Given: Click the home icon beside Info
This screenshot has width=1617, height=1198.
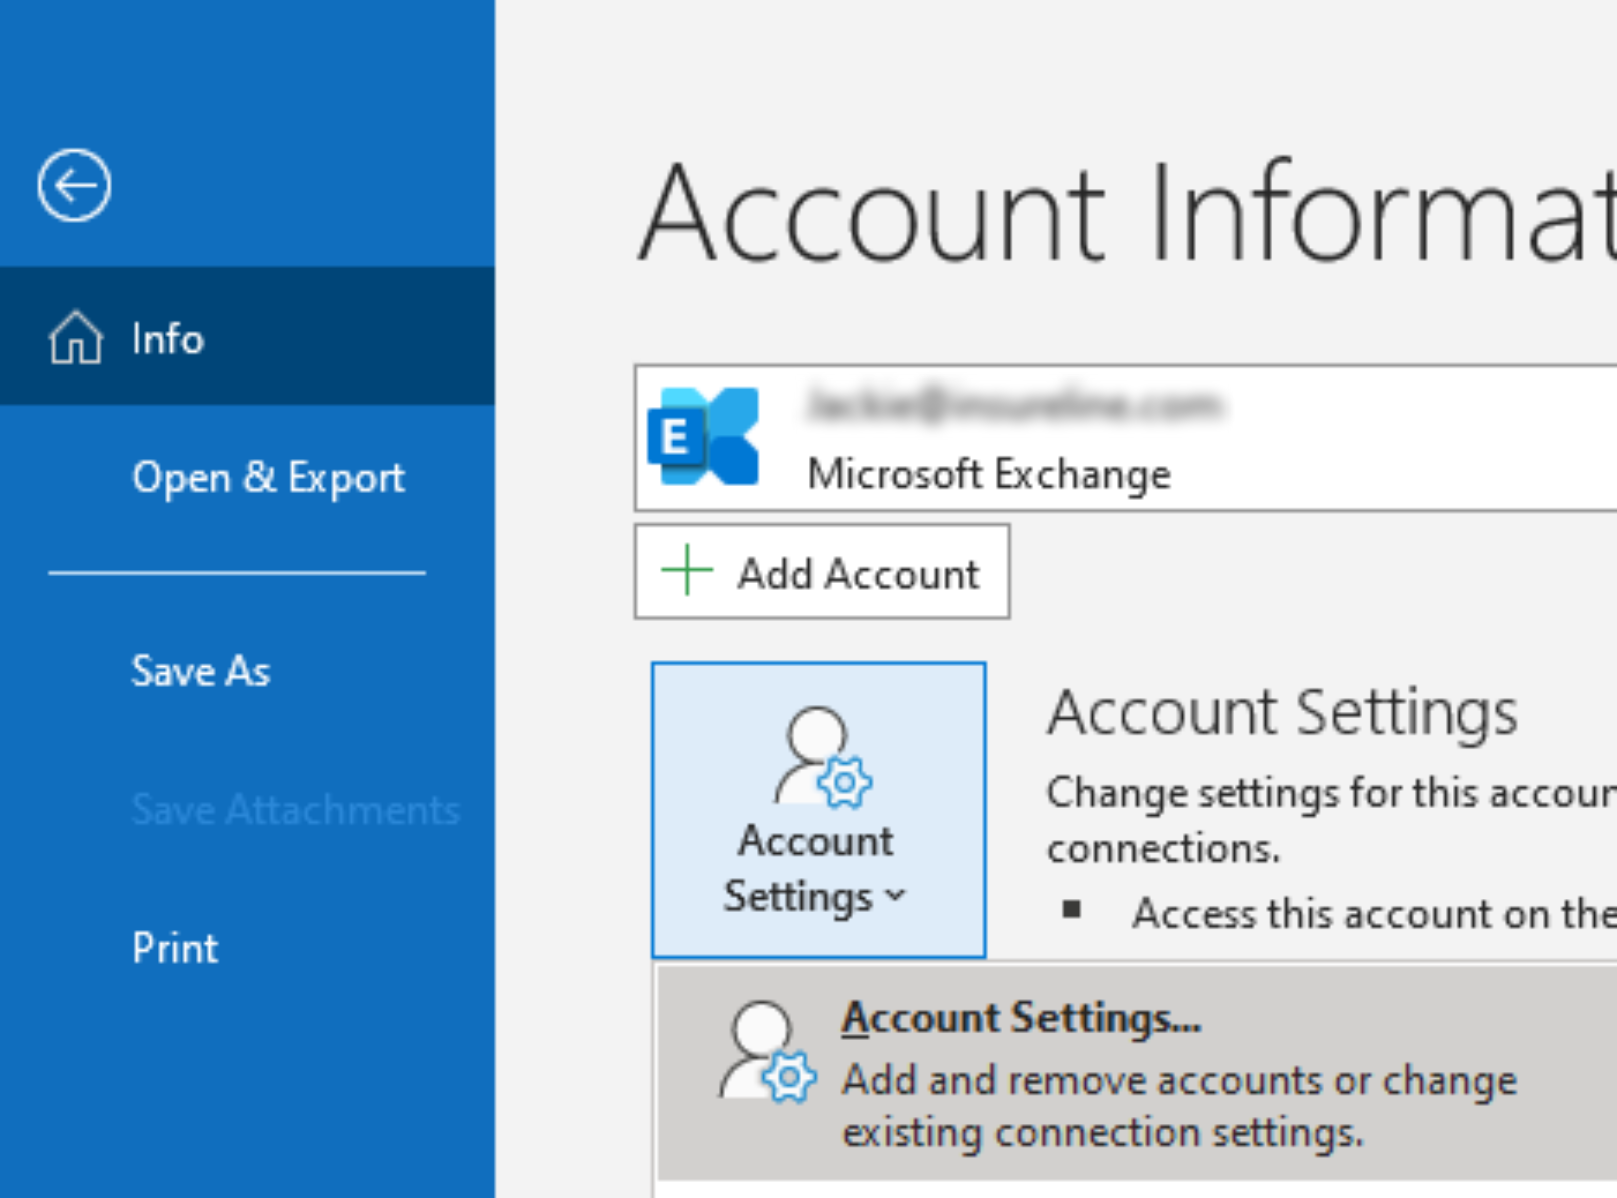Looking at the screenshot, I should coord(76,337).
